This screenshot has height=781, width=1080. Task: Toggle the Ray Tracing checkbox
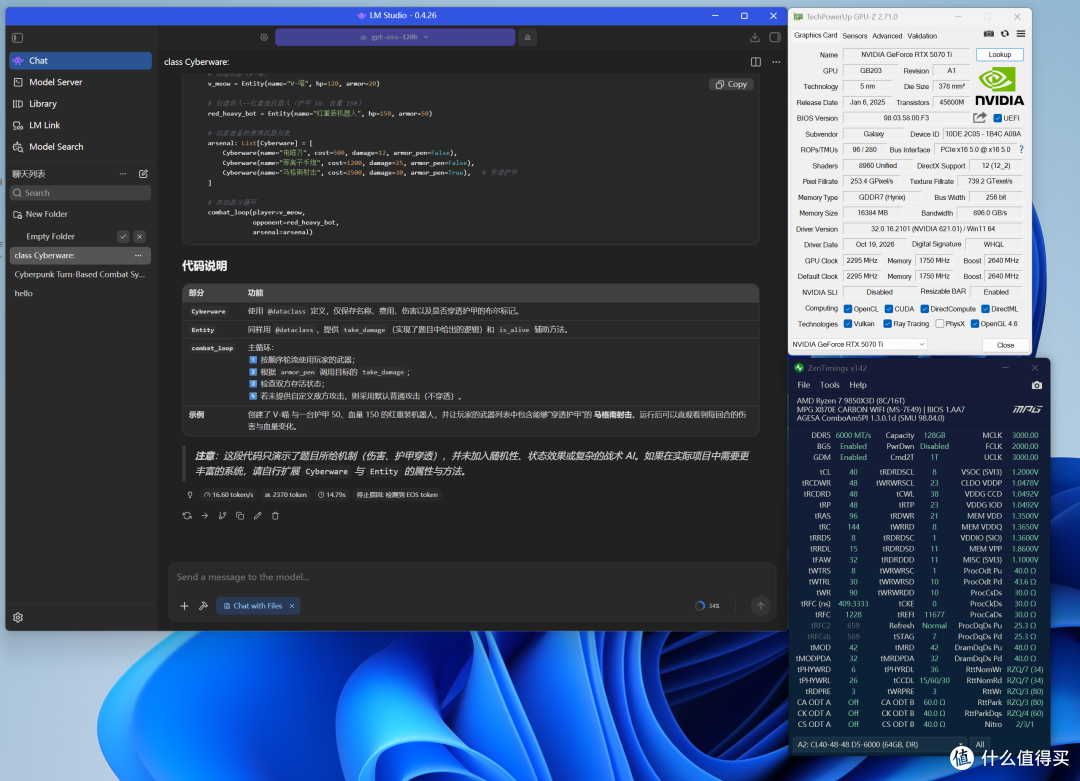click(887, 324)
